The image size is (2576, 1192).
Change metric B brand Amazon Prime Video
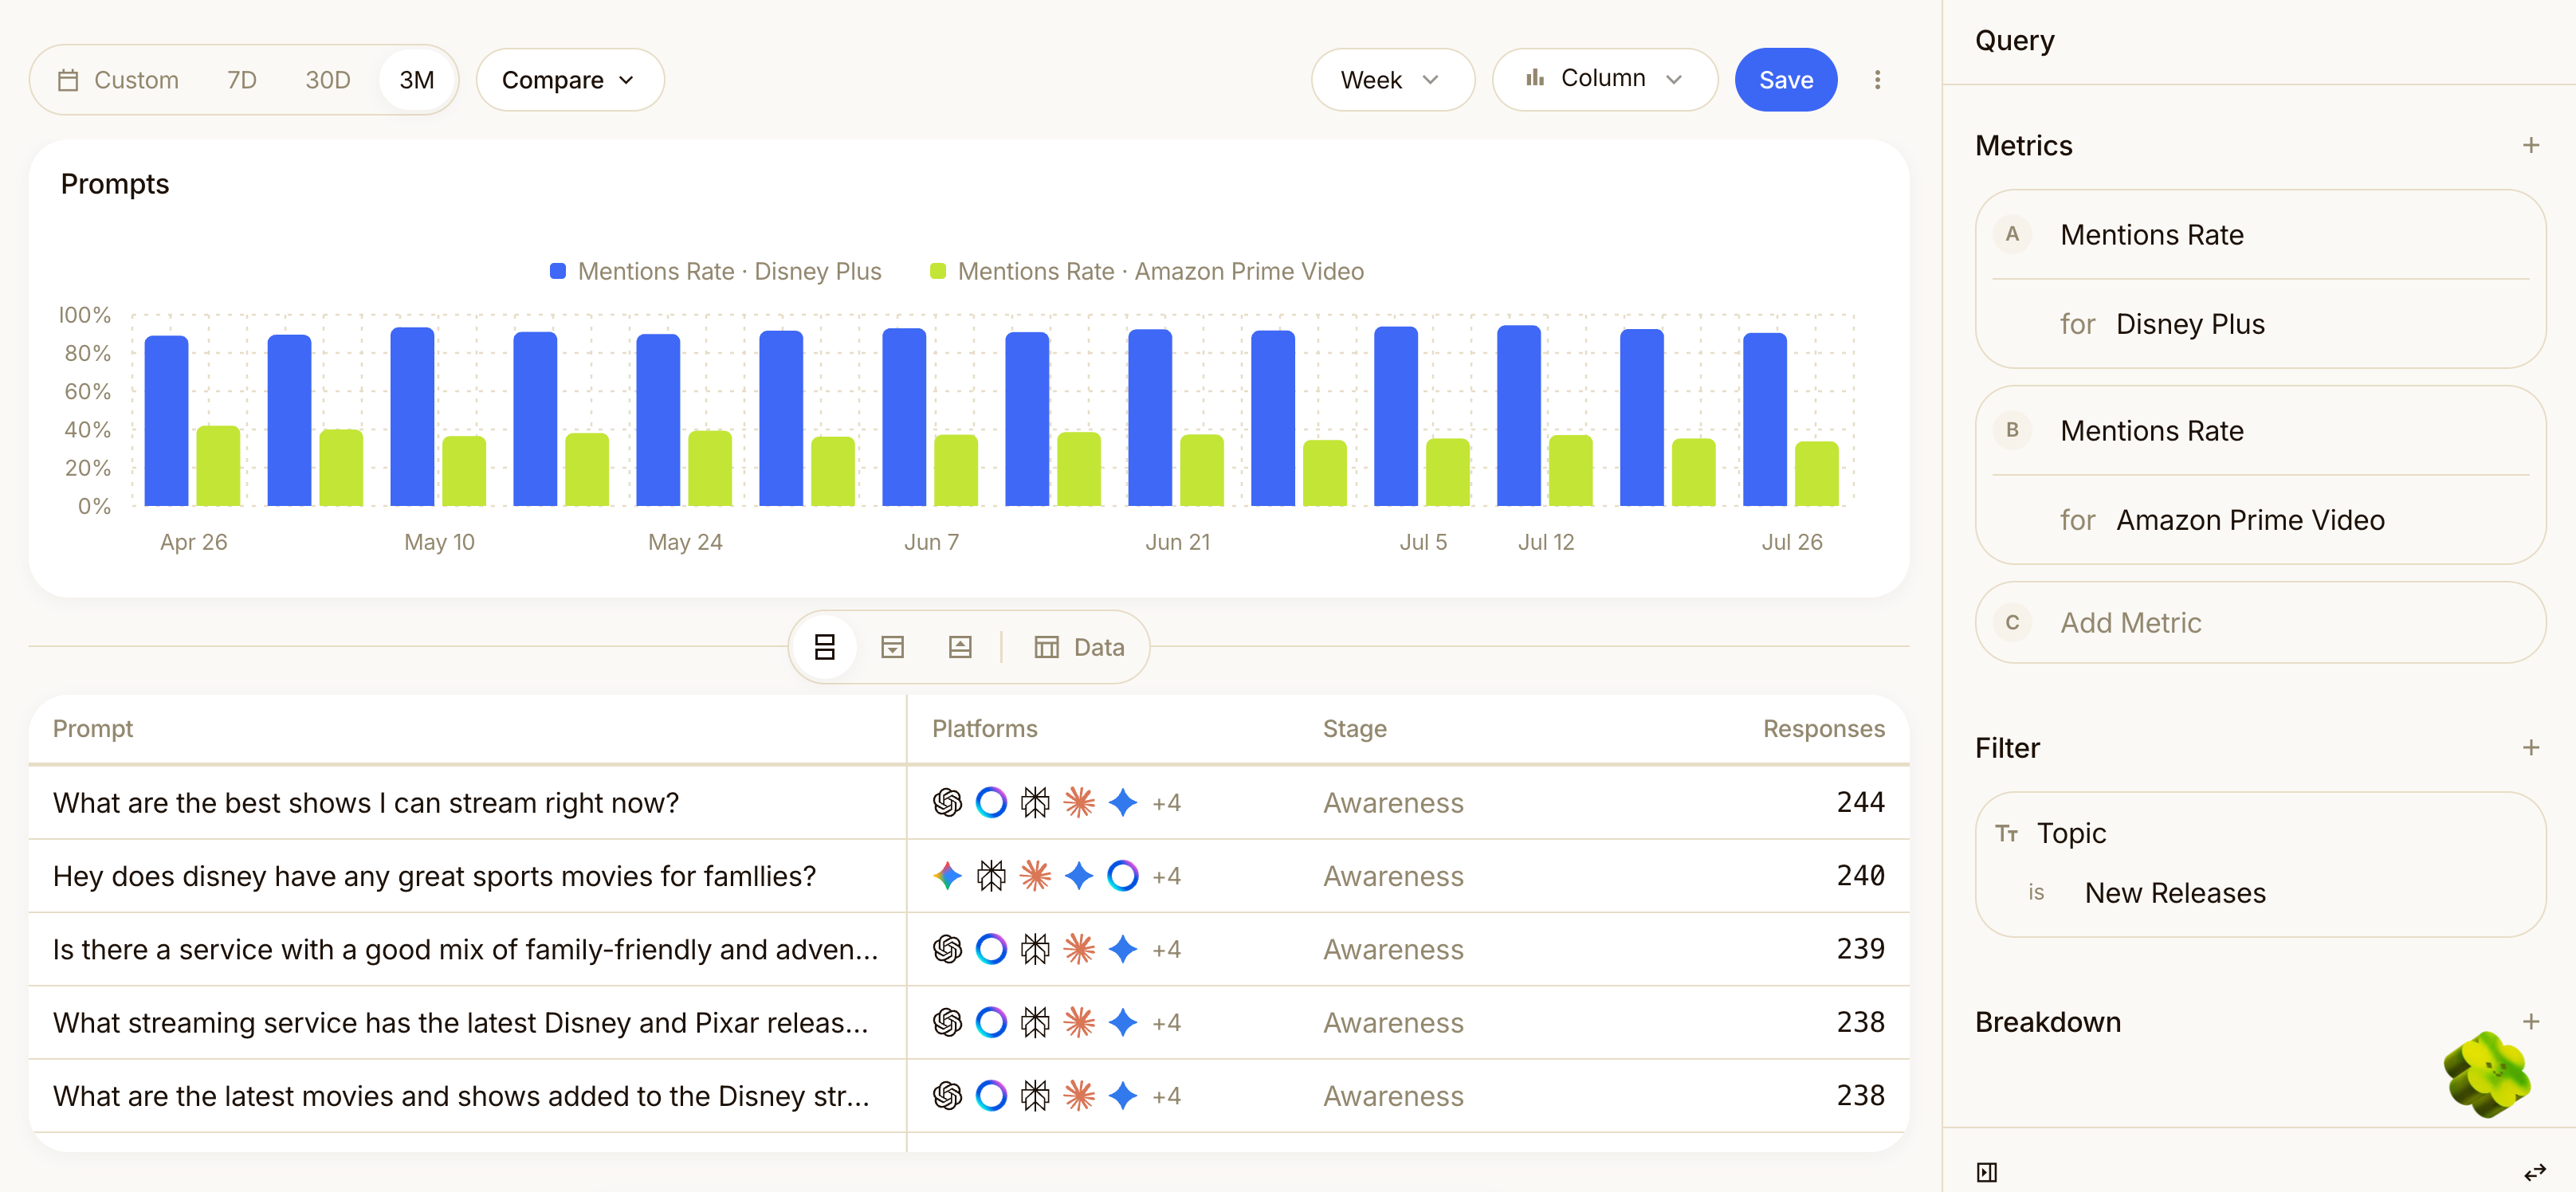tap(2250, 520)
